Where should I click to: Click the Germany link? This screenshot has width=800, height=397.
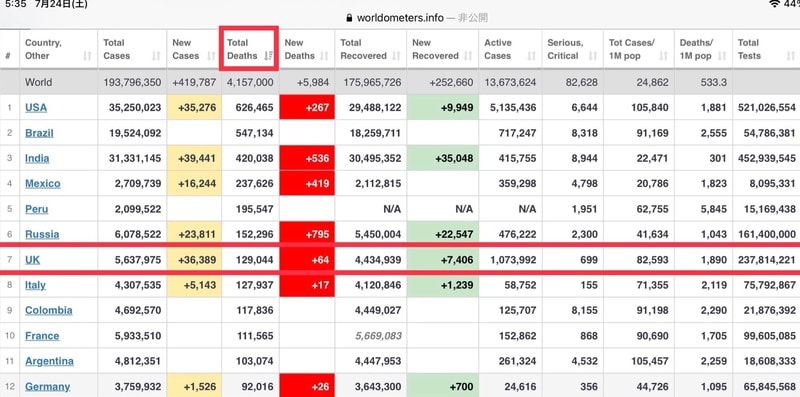[47, 386]
